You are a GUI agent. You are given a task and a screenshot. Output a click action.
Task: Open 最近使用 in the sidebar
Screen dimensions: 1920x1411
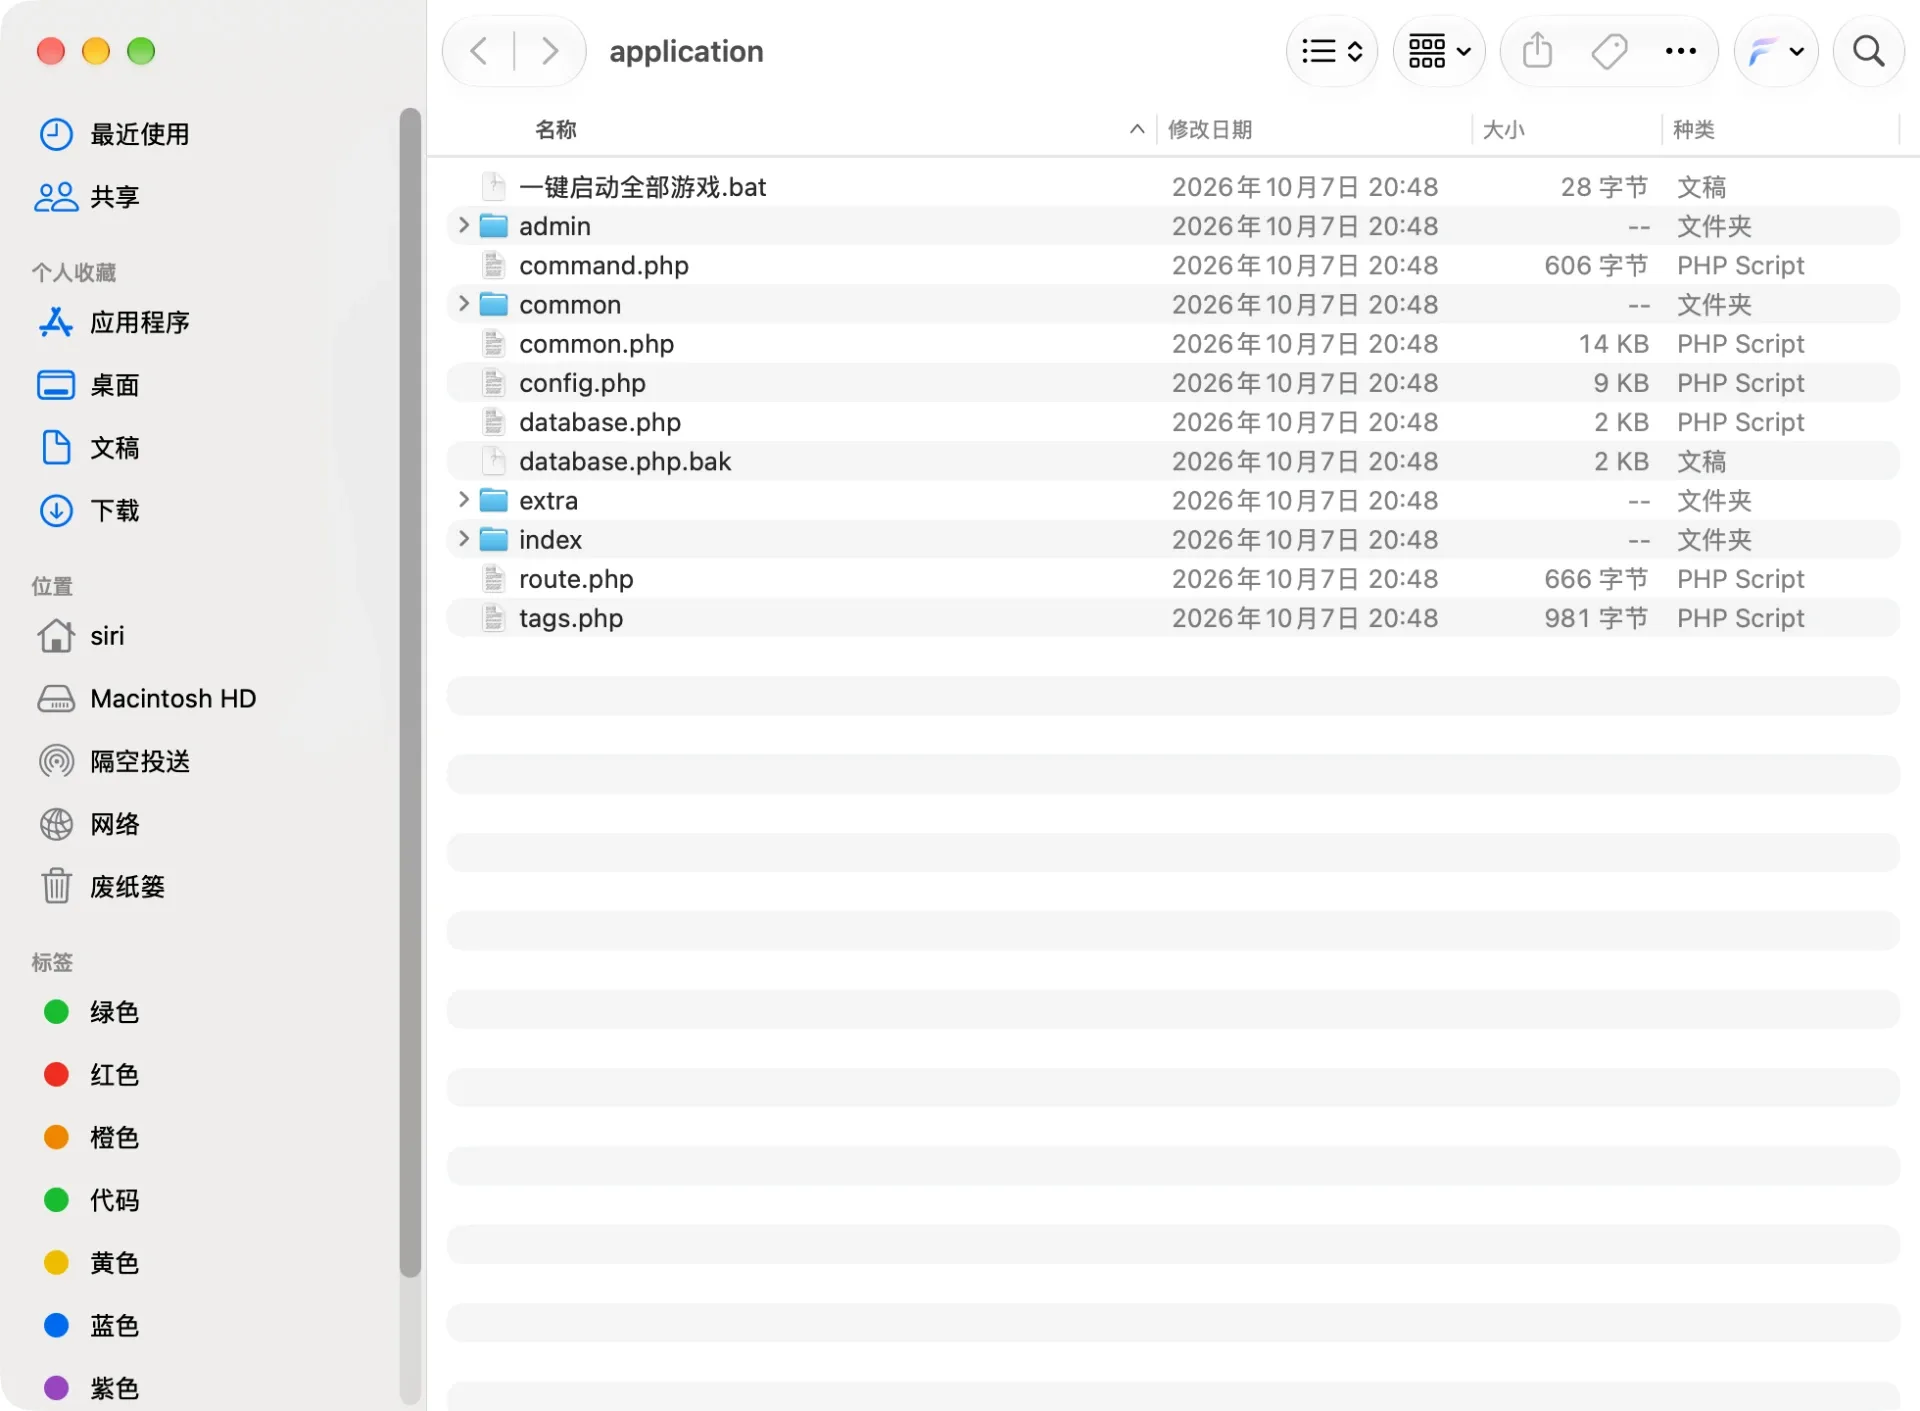point(114,134)
